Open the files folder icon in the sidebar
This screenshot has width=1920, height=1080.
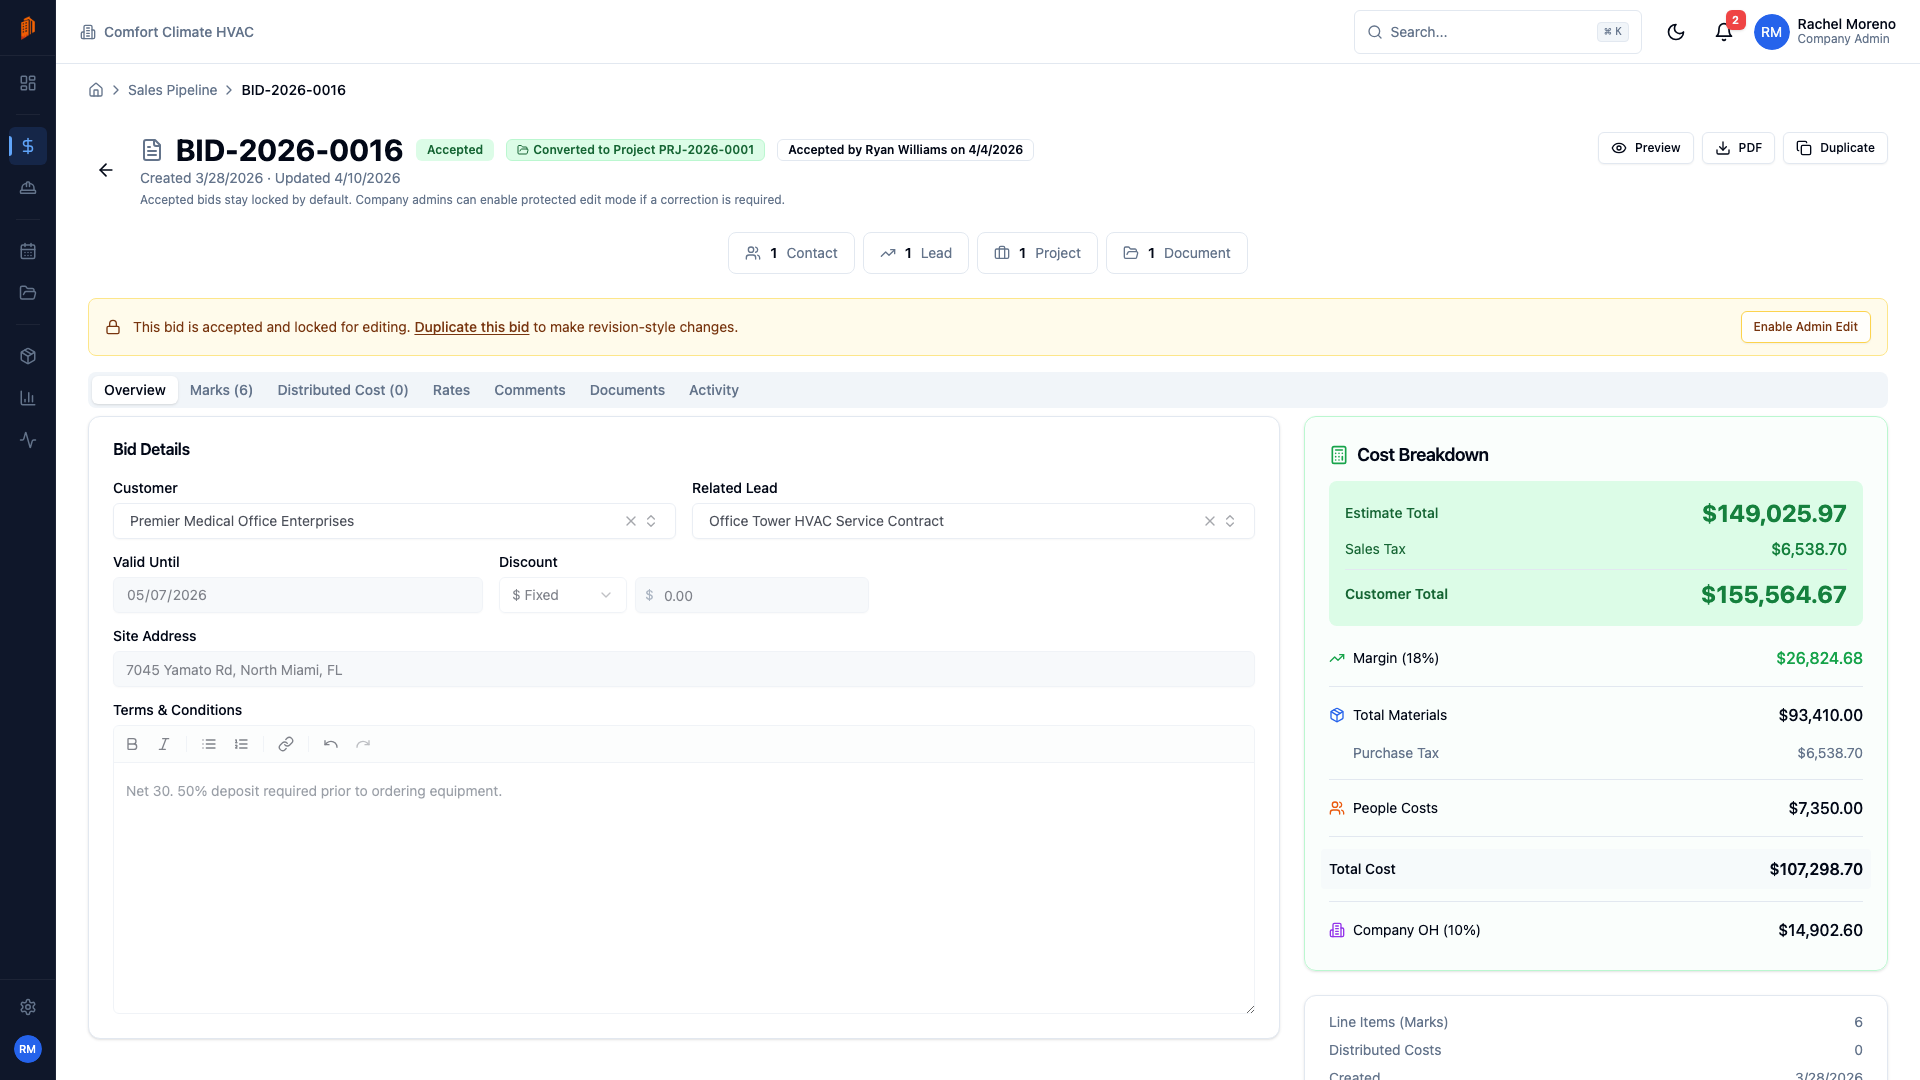(x=28, y=292)
